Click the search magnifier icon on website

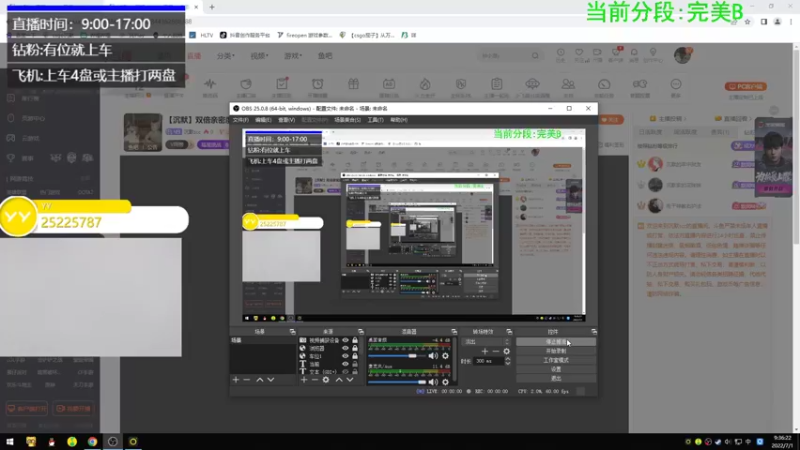pos(535,56)
